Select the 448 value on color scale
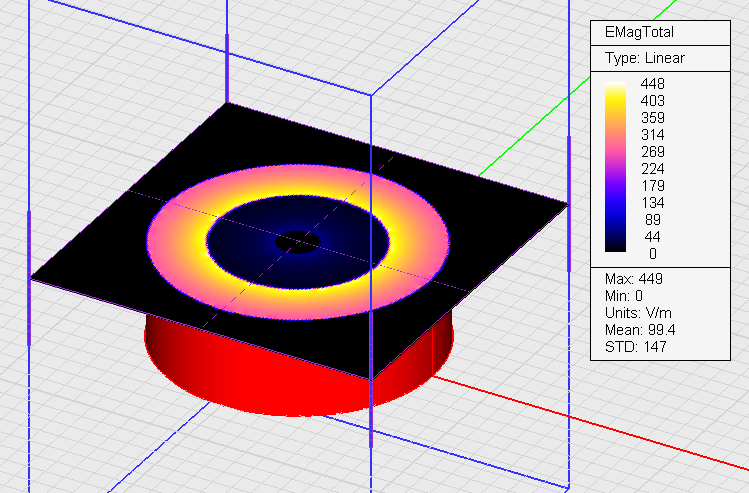The width and height of the screenshot is (749, 493). [652, 84]
